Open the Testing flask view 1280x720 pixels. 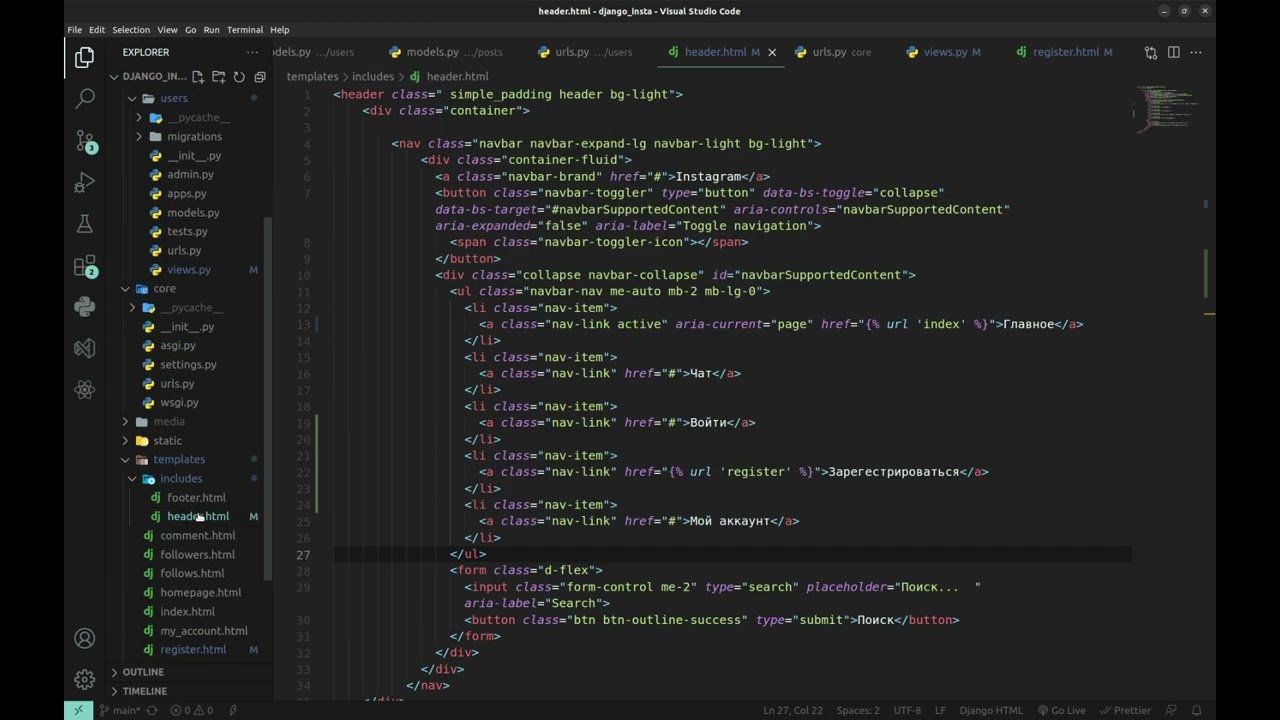pyautogui.click(x=85, y=224)
